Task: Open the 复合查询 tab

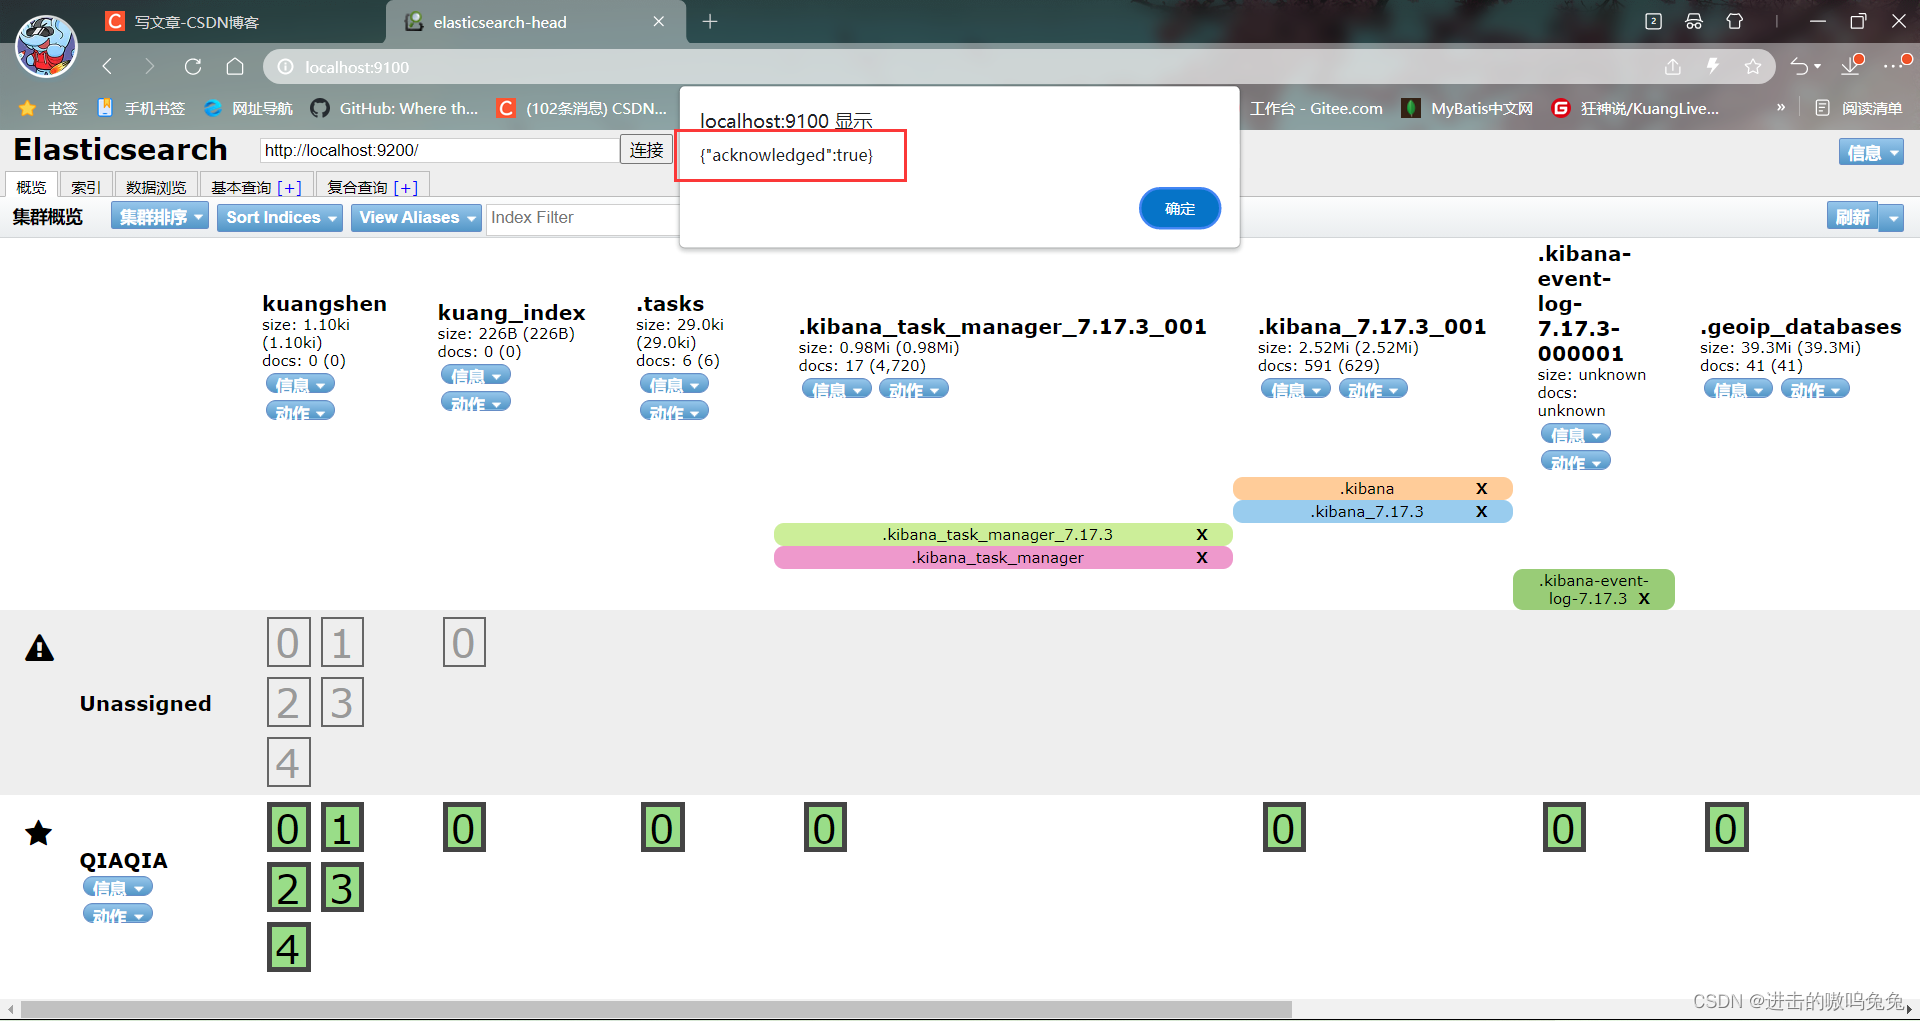Action: tap(372, 187)
